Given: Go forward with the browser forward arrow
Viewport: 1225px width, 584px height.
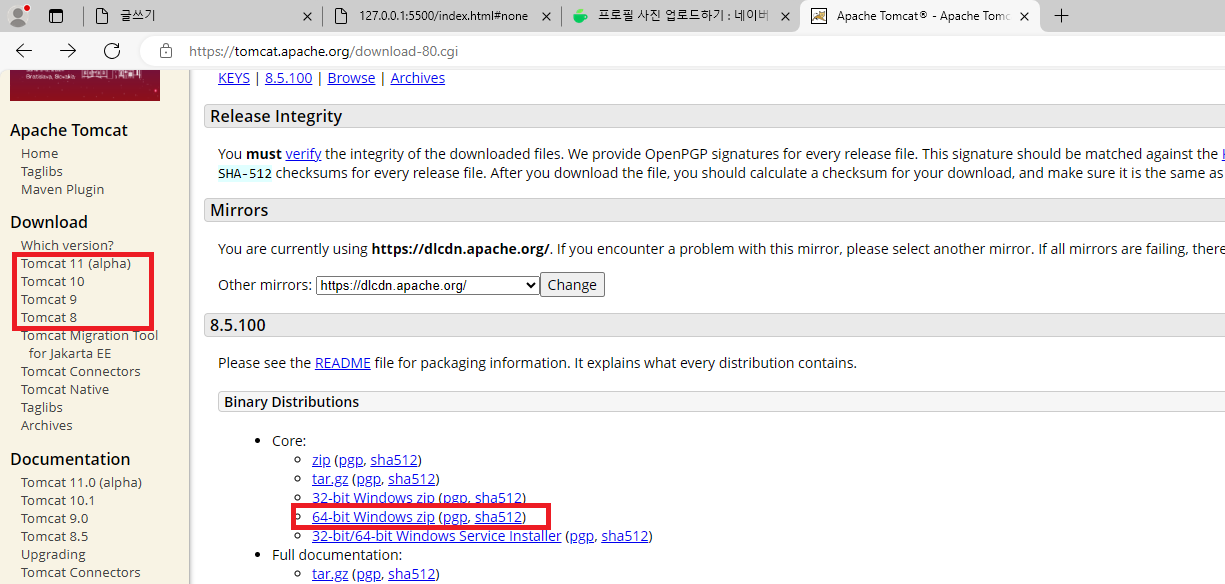Looking at the screenshot, I should point(68,51).
